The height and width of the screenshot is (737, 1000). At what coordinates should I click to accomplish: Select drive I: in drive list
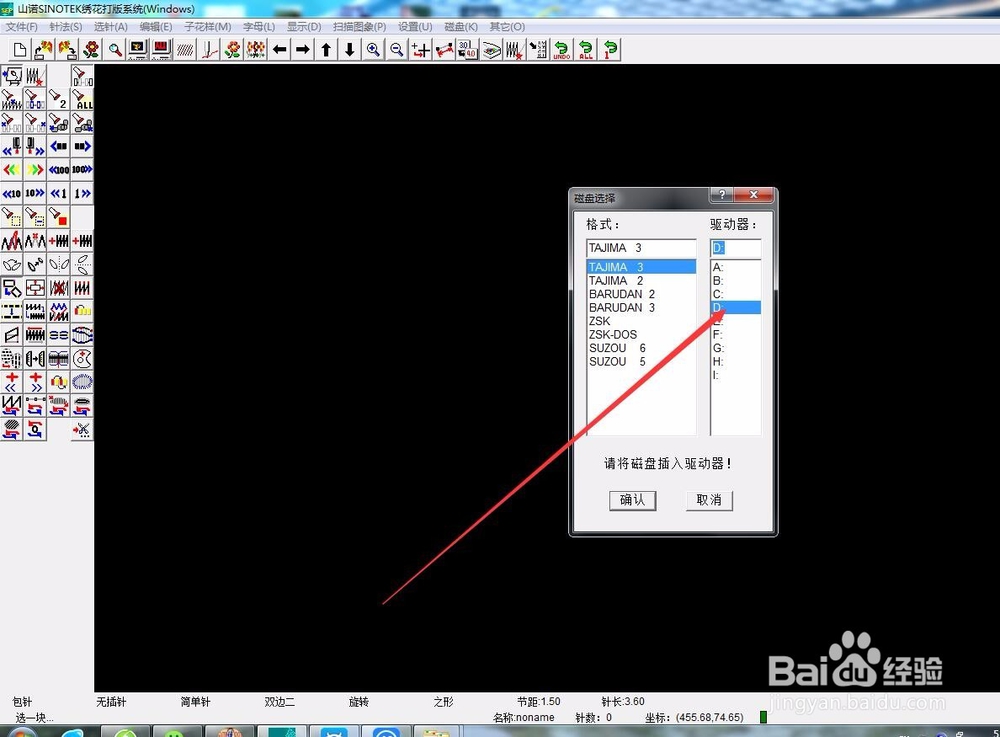(x=735, y=375)
